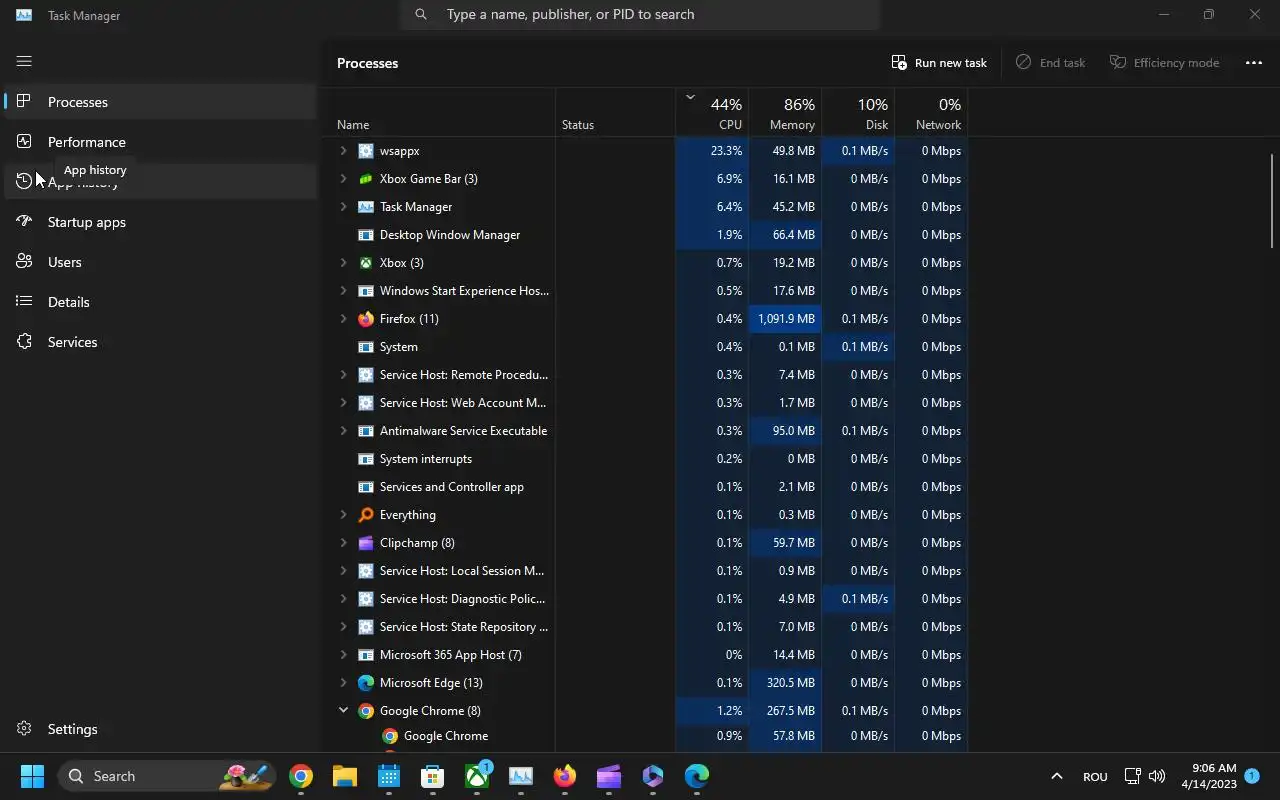
Task: Open Microsoft Store from the taskbar
Action: [433, 776]
